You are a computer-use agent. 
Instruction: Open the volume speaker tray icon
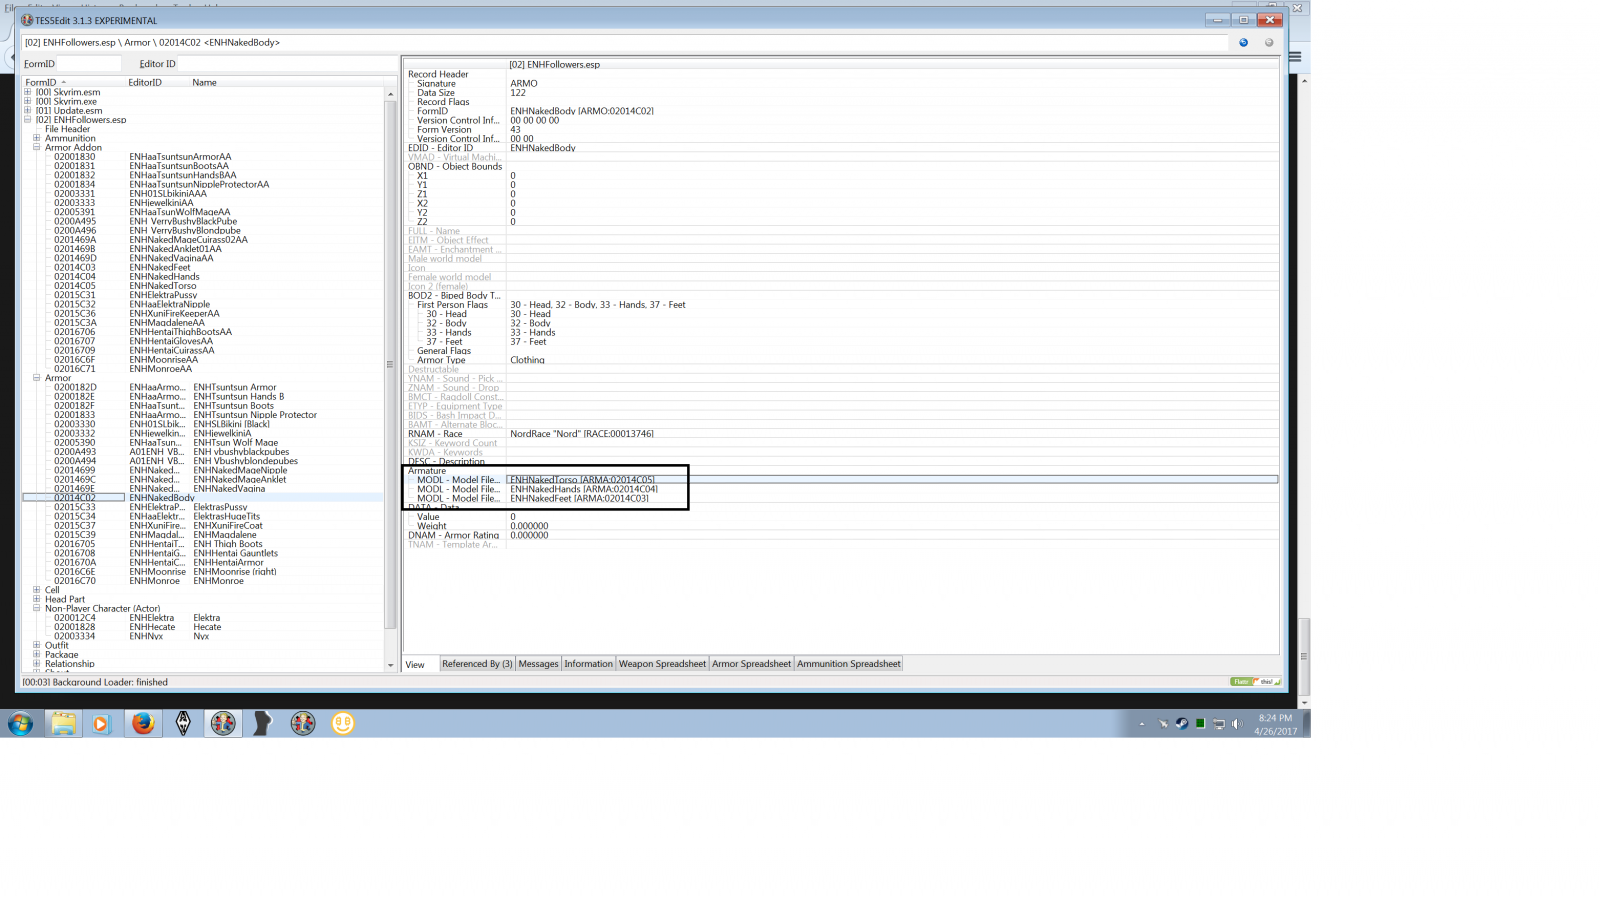[1237, 724]
